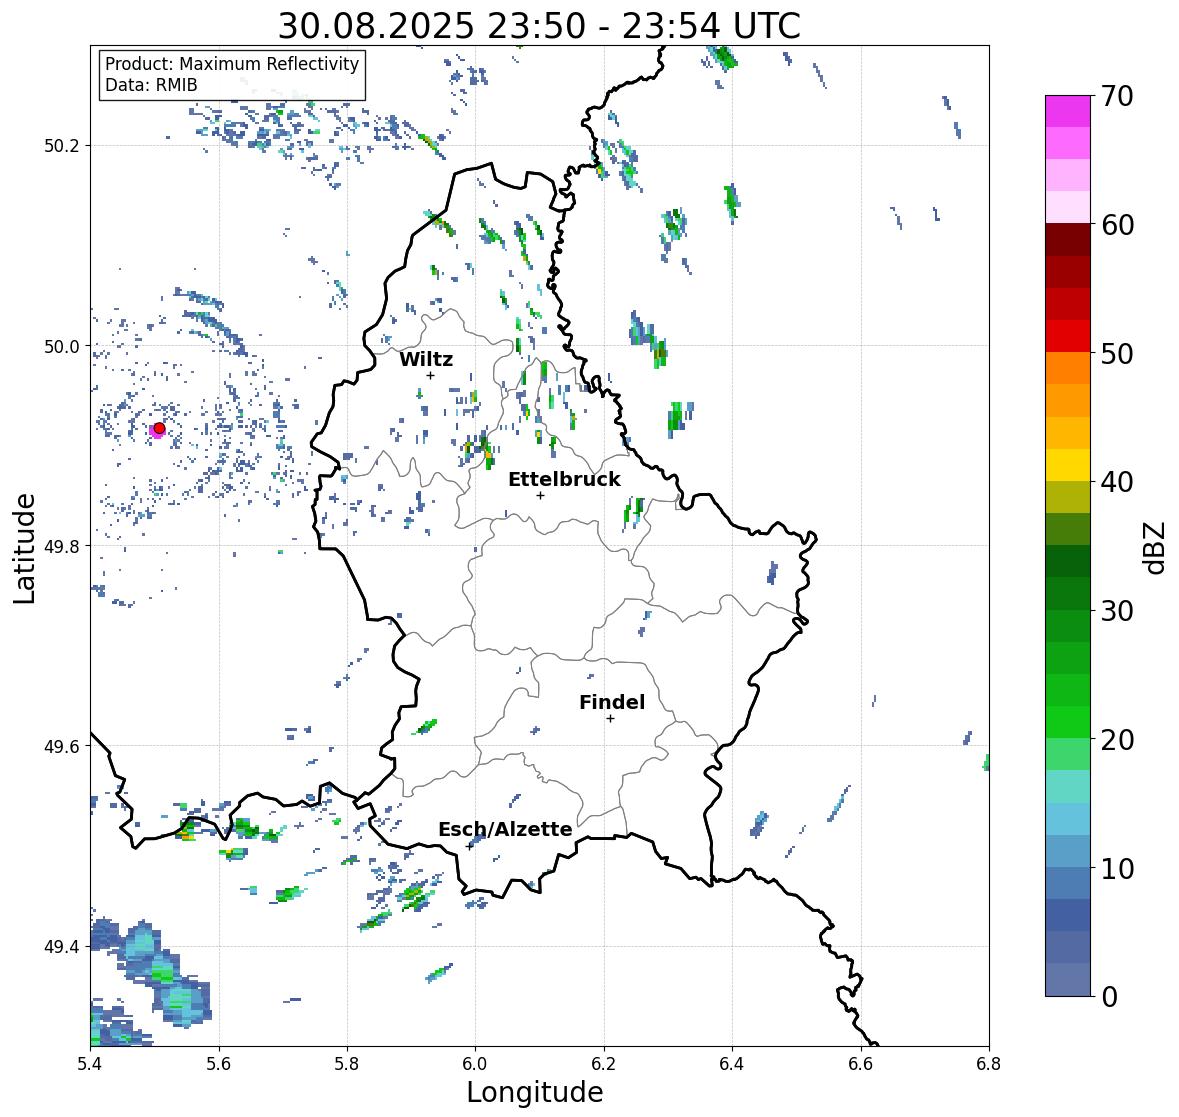1179x1117 pixels.
Task: Click the 5.4 longitude tick label
Action: click(x=90, y=1064)
